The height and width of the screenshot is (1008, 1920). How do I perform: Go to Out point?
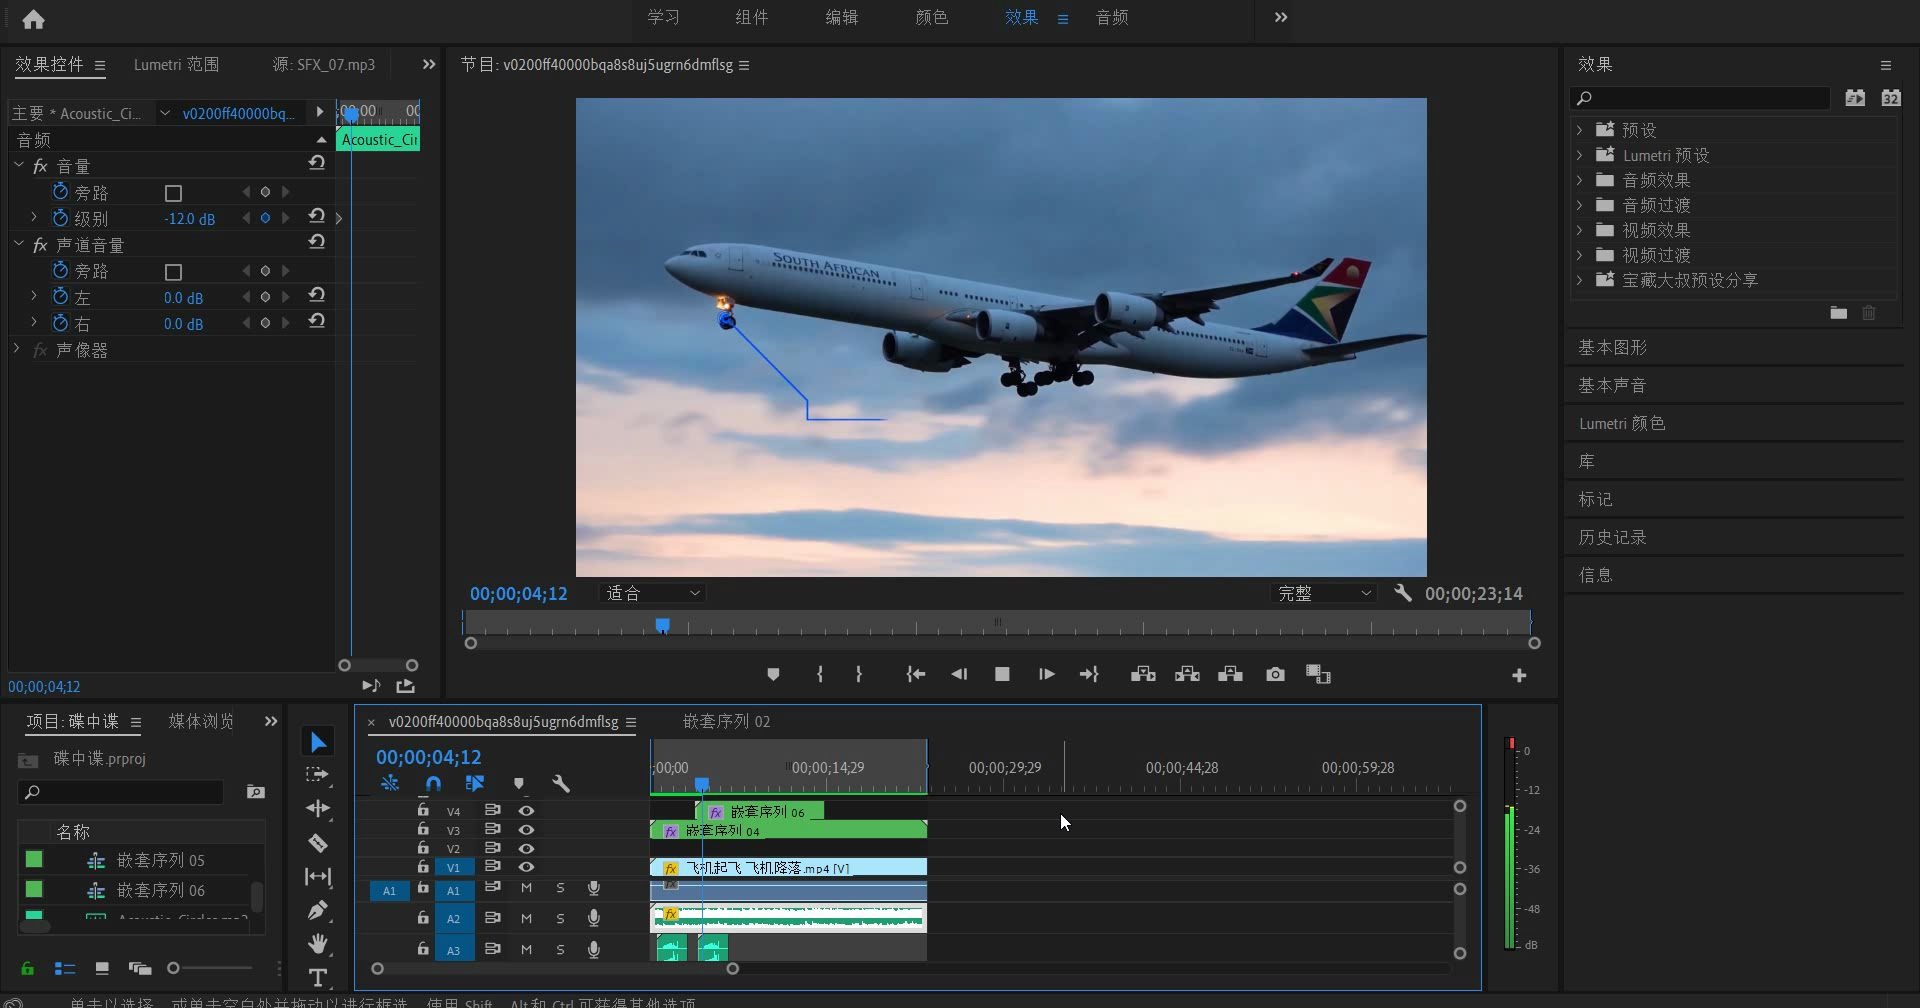pyautogui.click(x=1089, y=675)
